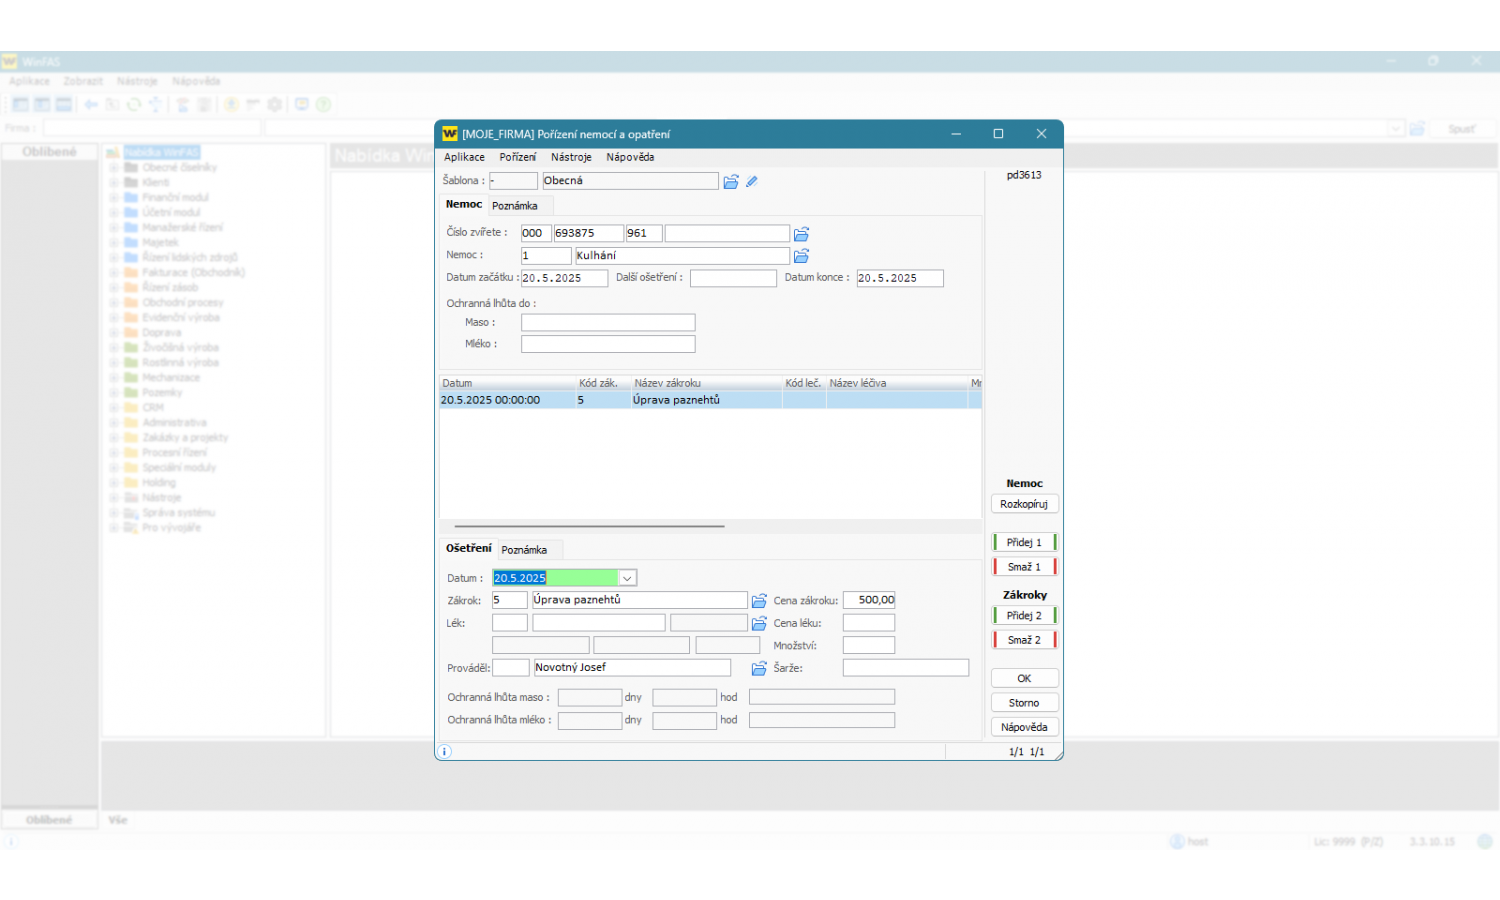The width and height of the screenshot is (1500, 900).
Task: Switch to Poznámka tab next to Nemoc
Action: (515, 206)
